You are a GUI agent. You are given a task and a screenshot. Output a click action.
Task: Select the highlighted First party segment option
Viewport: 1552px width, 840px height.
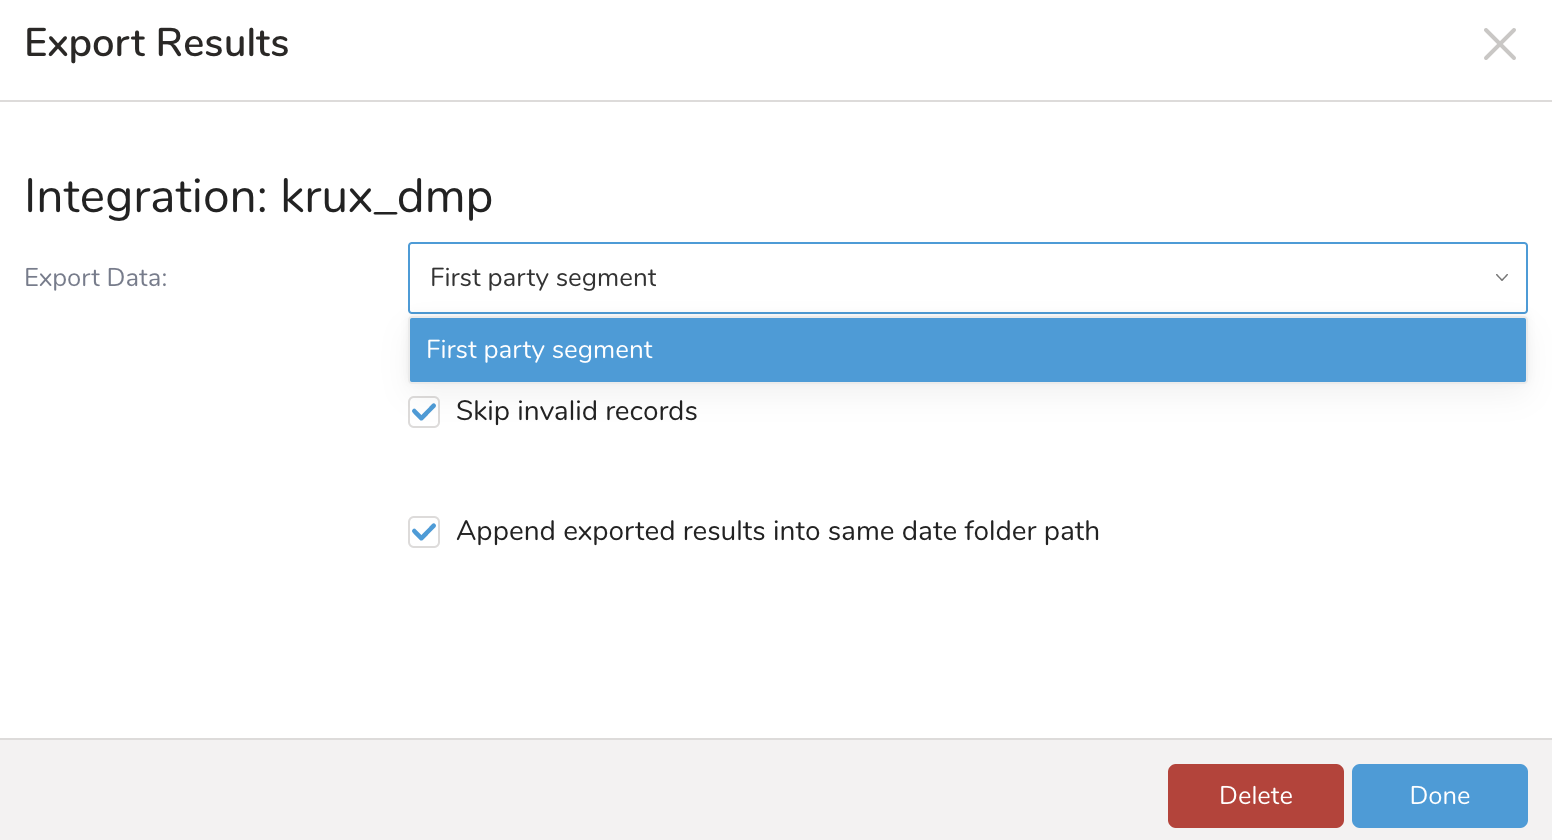pos(966,350)
